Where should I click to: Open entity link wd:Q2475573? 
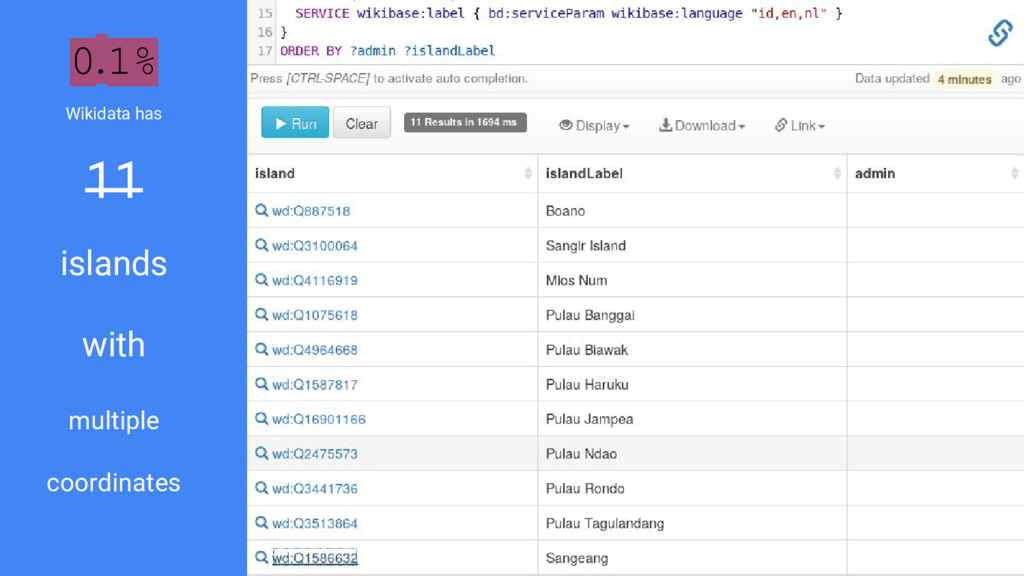pyautogui.click(x=315, y=454)
